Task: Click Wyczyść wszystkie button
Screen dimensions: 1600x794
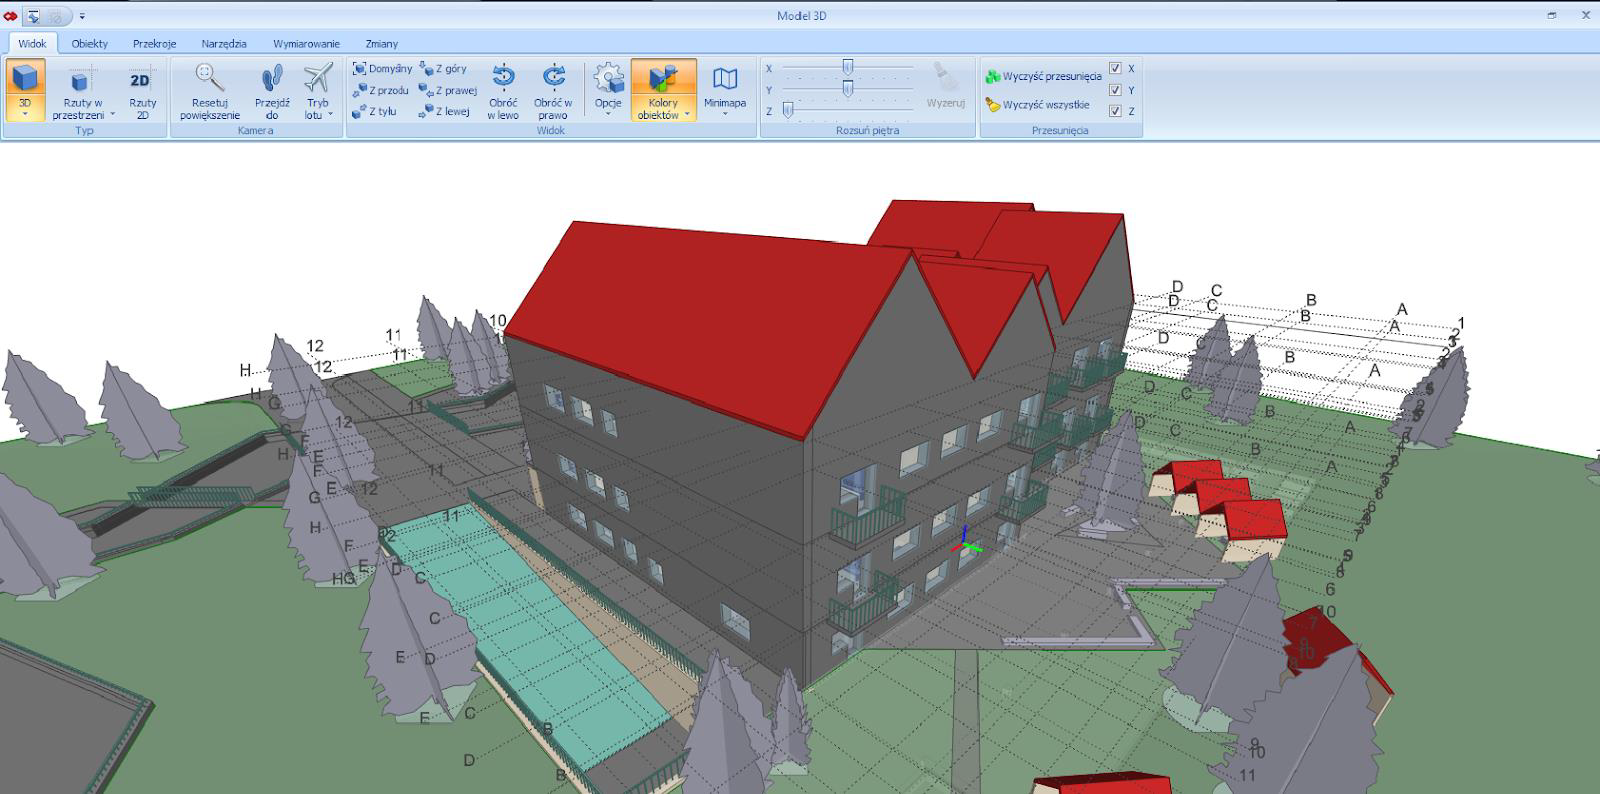Action: coord(1037,104)
